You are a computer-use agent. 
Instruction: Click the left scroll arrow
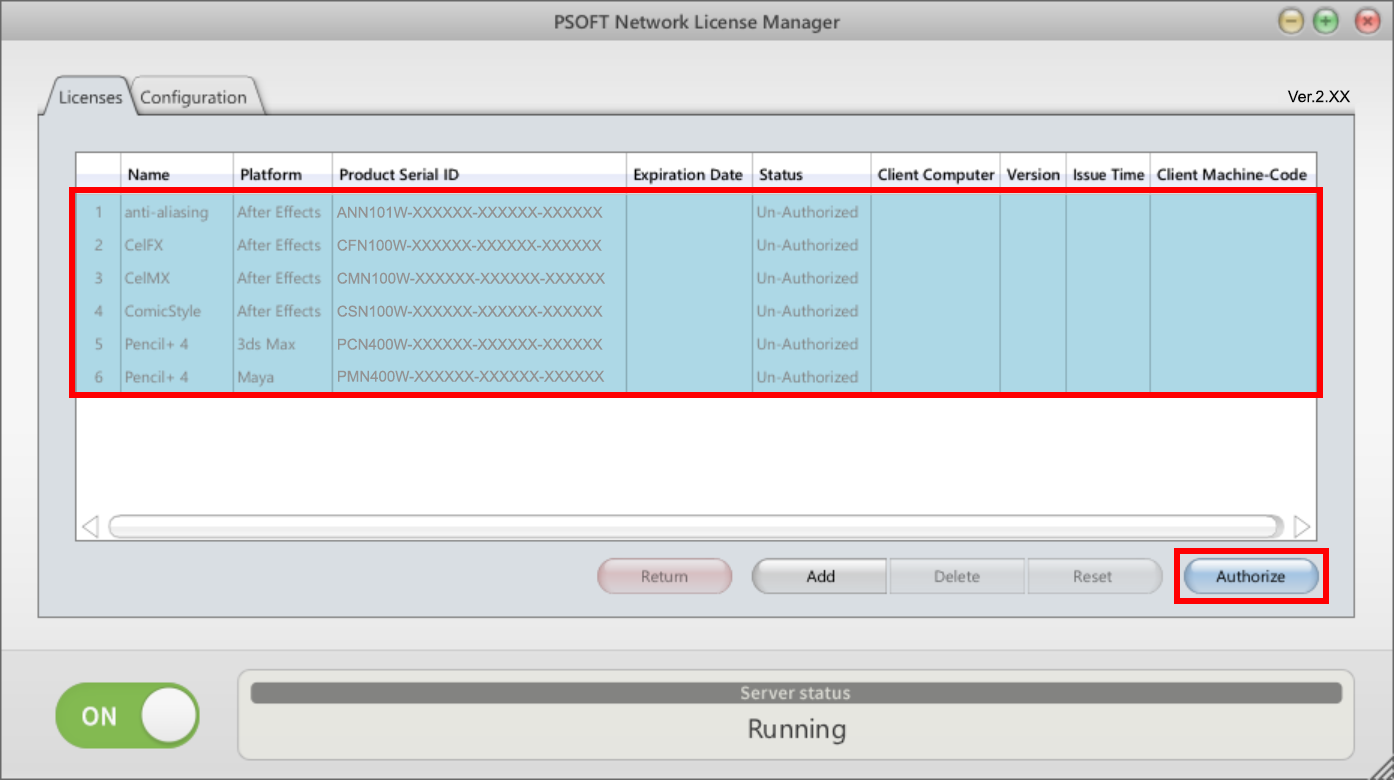tap(90, 526)
